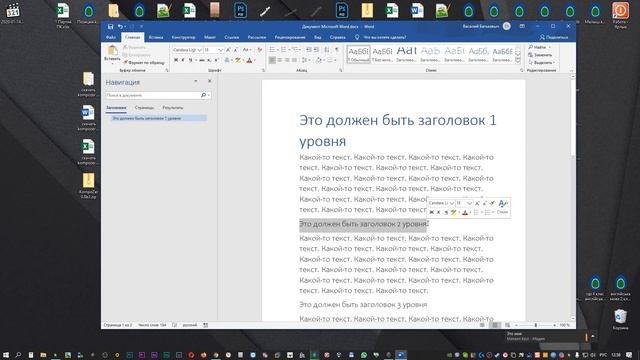This screenshot has width=640, height=360.
Task: Click the Найти (Find) button
Action: [x=539, y=47]
